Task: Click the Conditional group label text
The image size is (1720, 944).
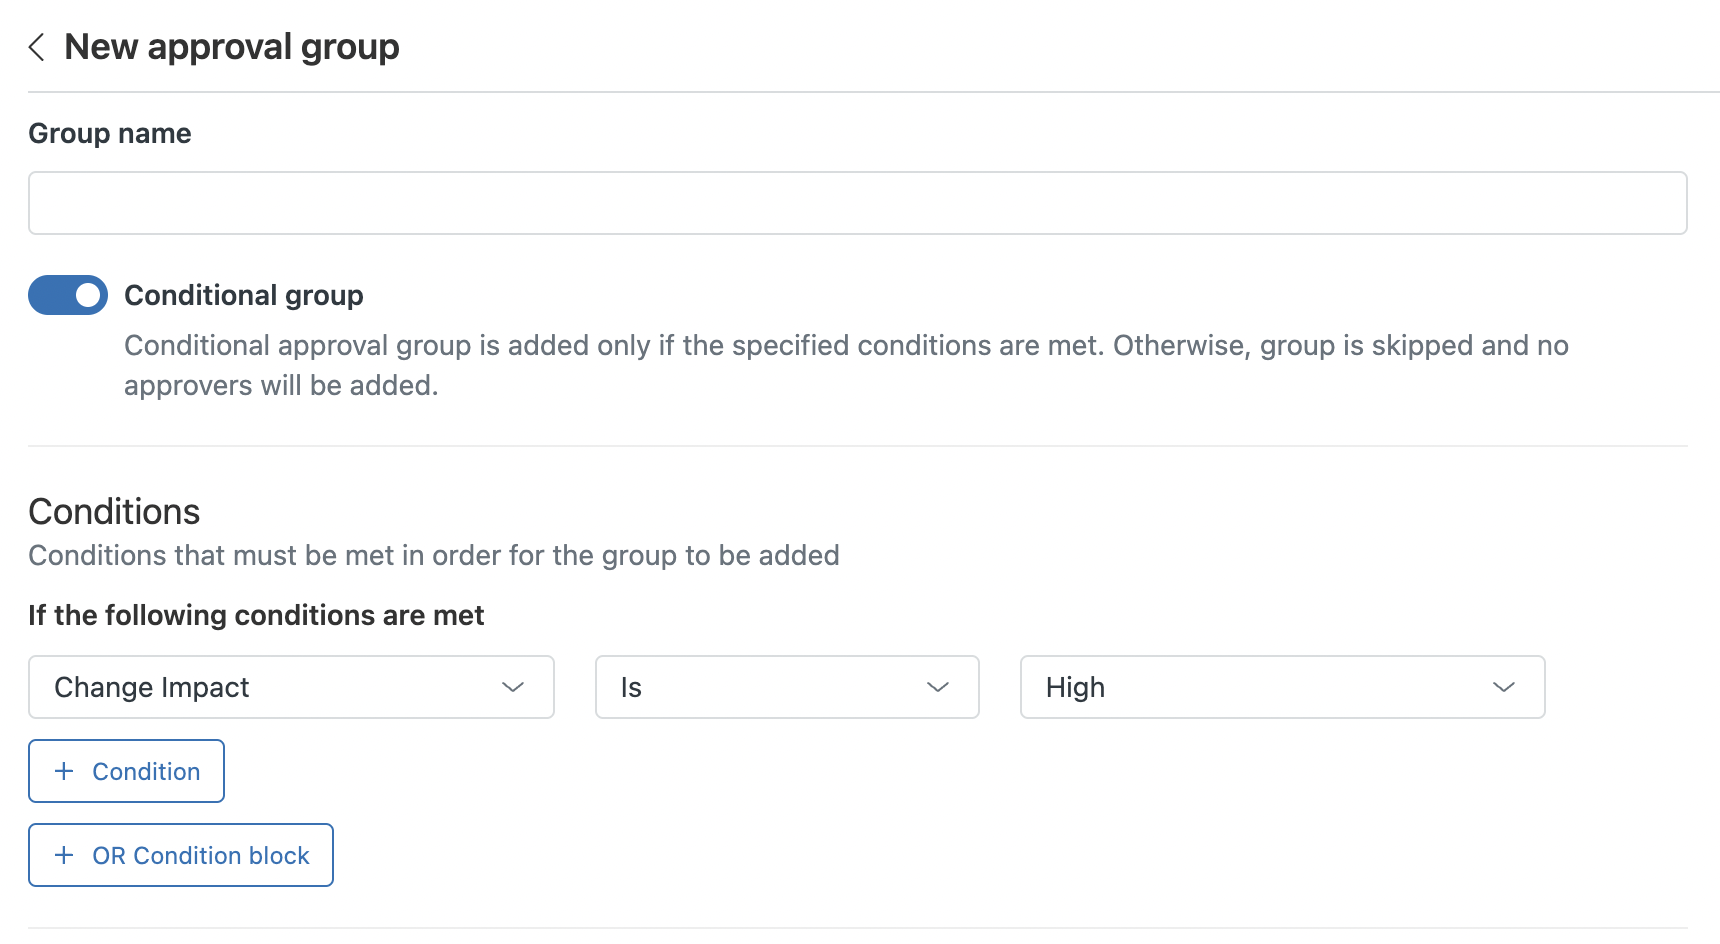Action: pos(244,295)
